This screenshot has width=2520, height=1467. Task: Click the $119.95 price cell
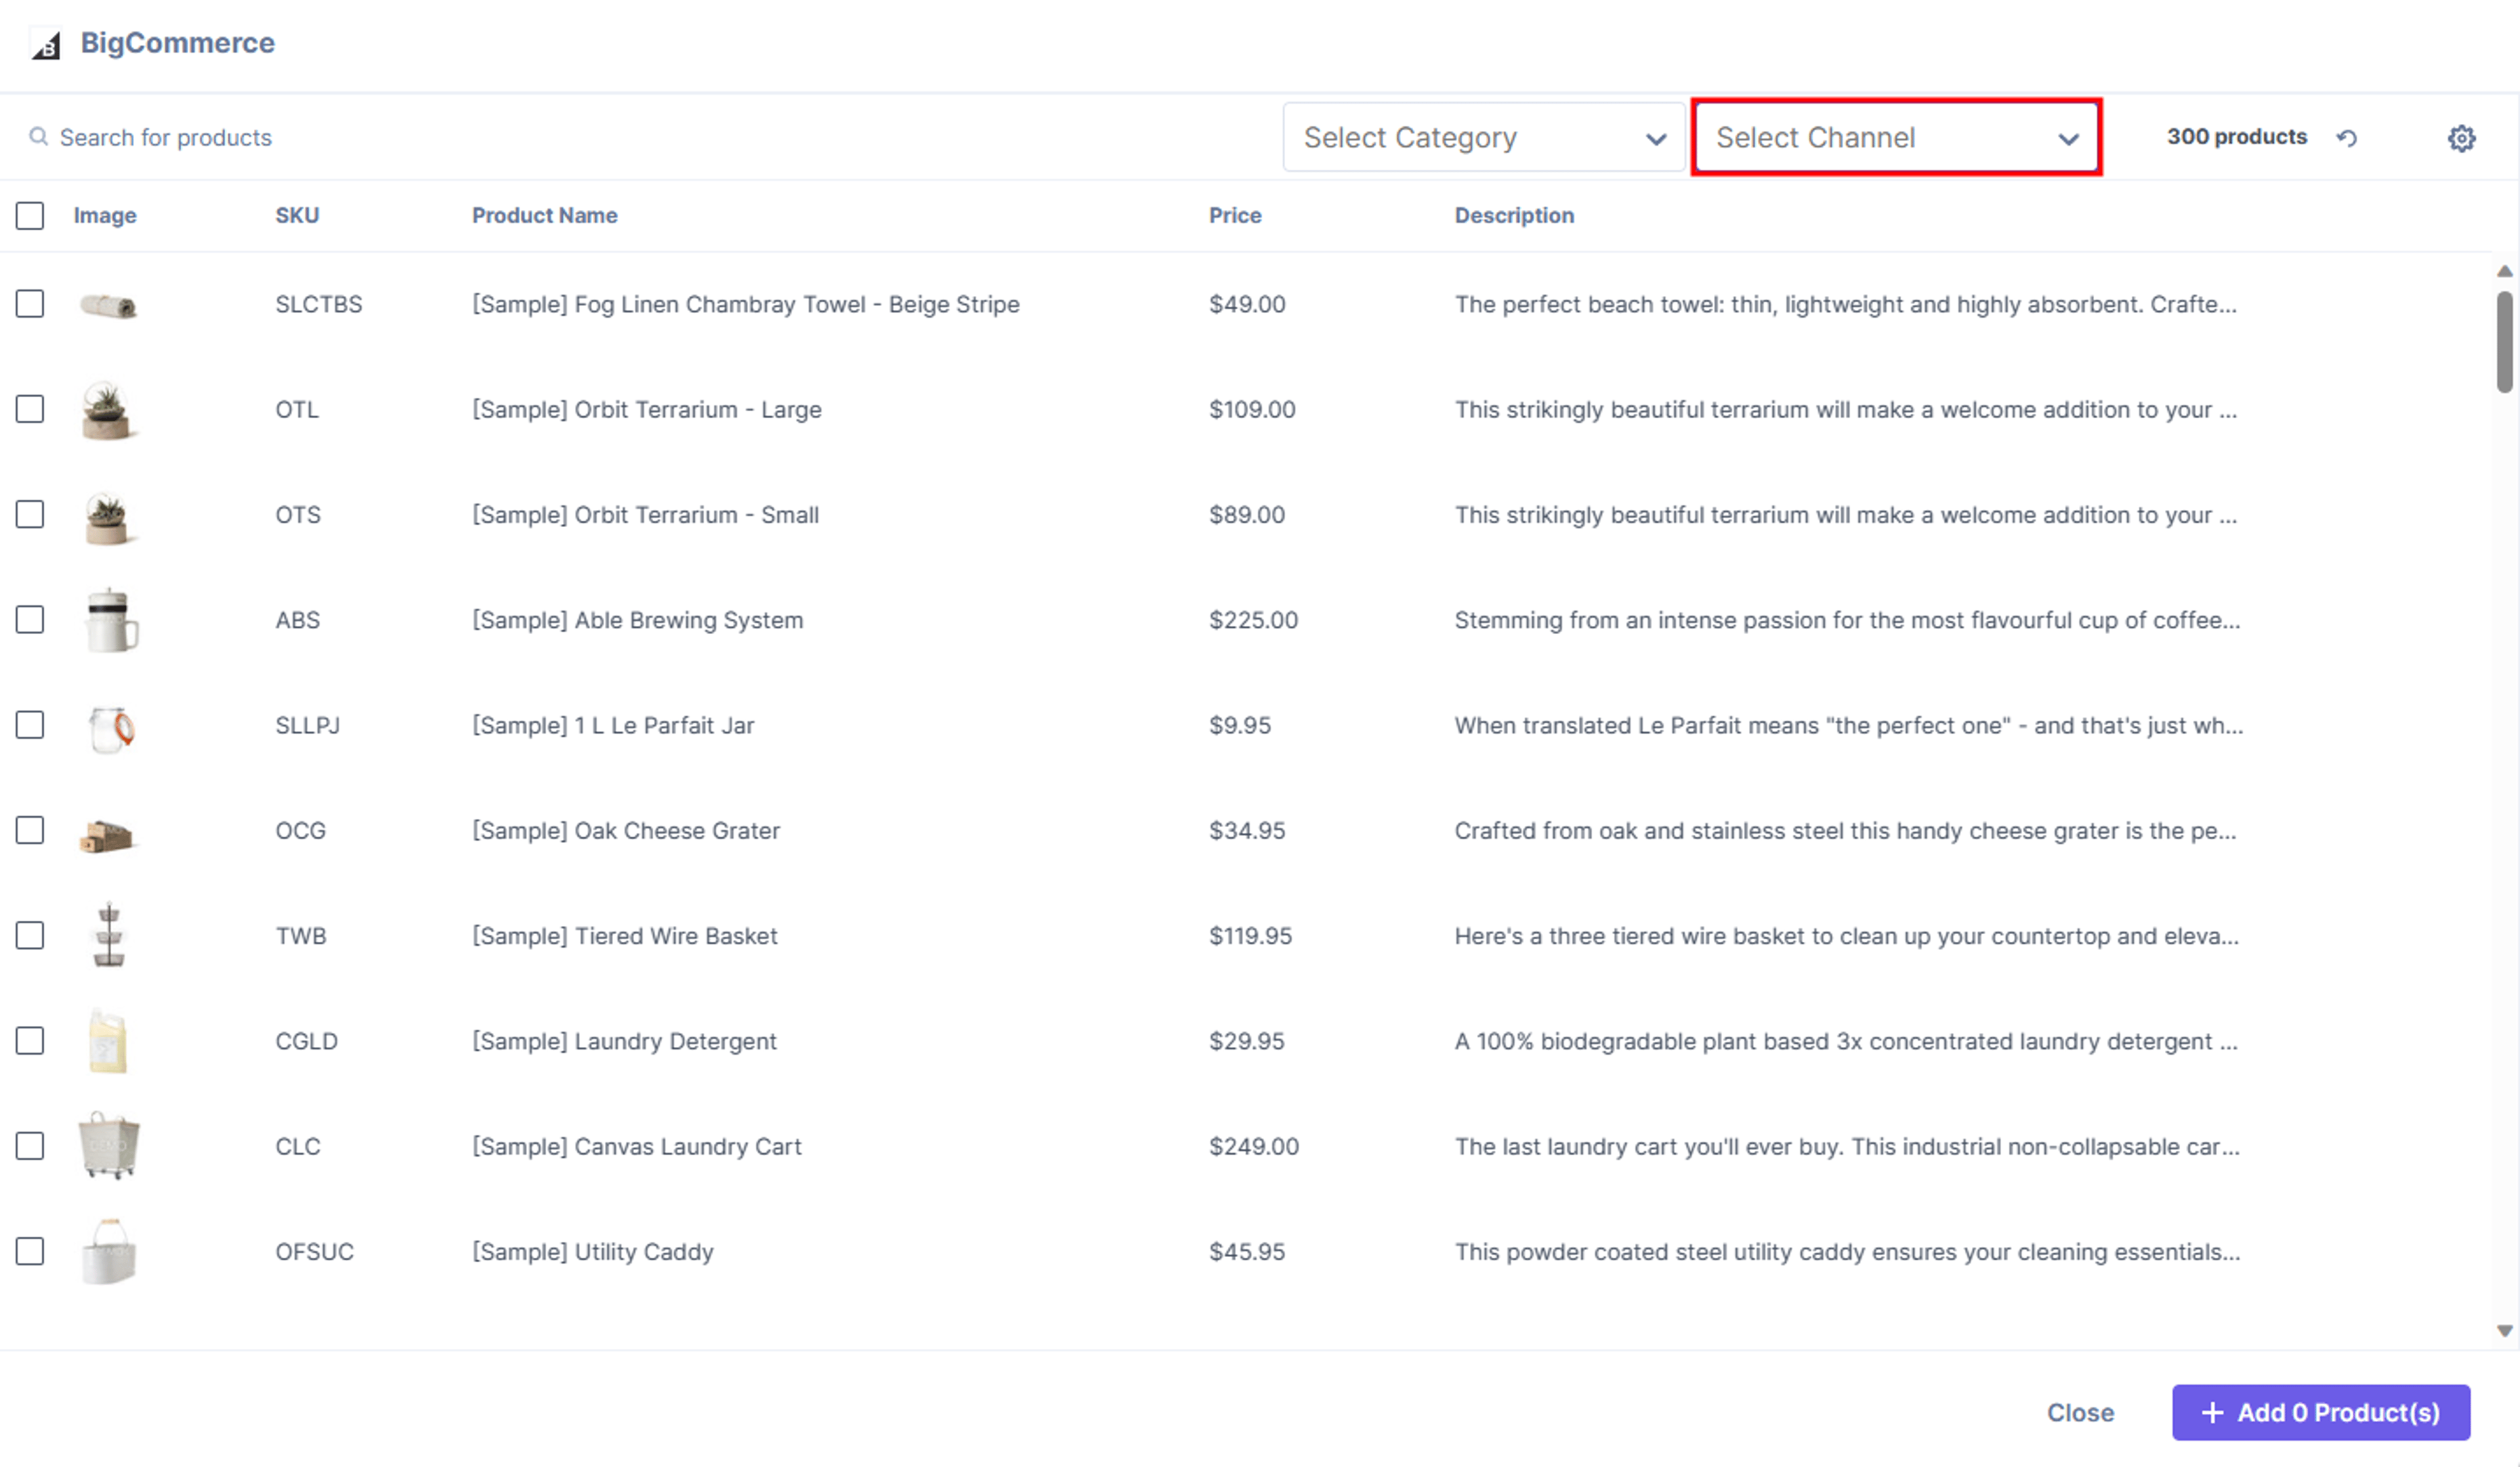(1250, 936)
